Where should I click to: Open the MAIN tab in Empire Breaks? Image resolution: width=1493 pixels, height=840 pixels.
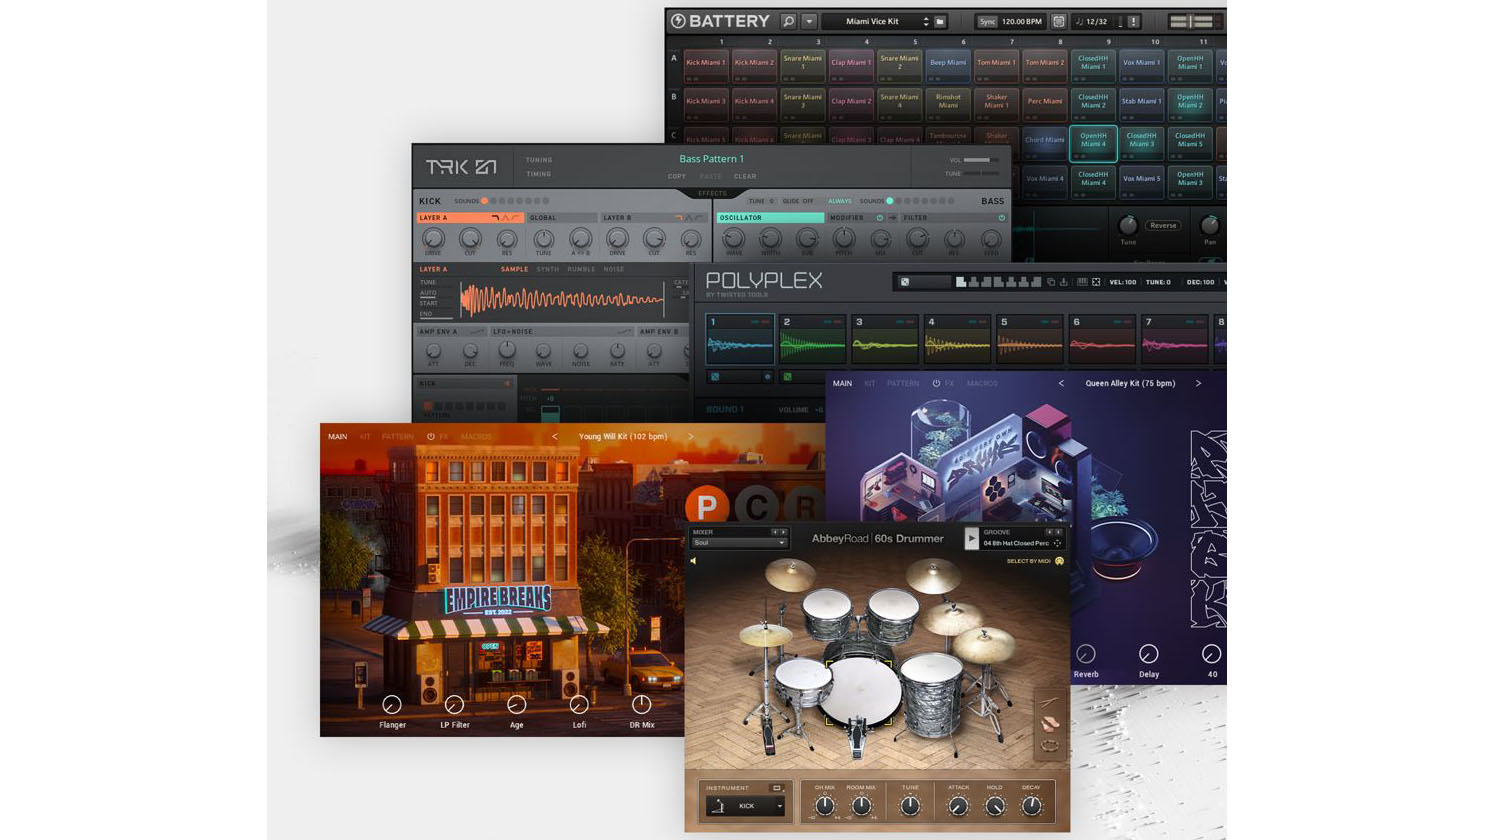pos(338,437)
